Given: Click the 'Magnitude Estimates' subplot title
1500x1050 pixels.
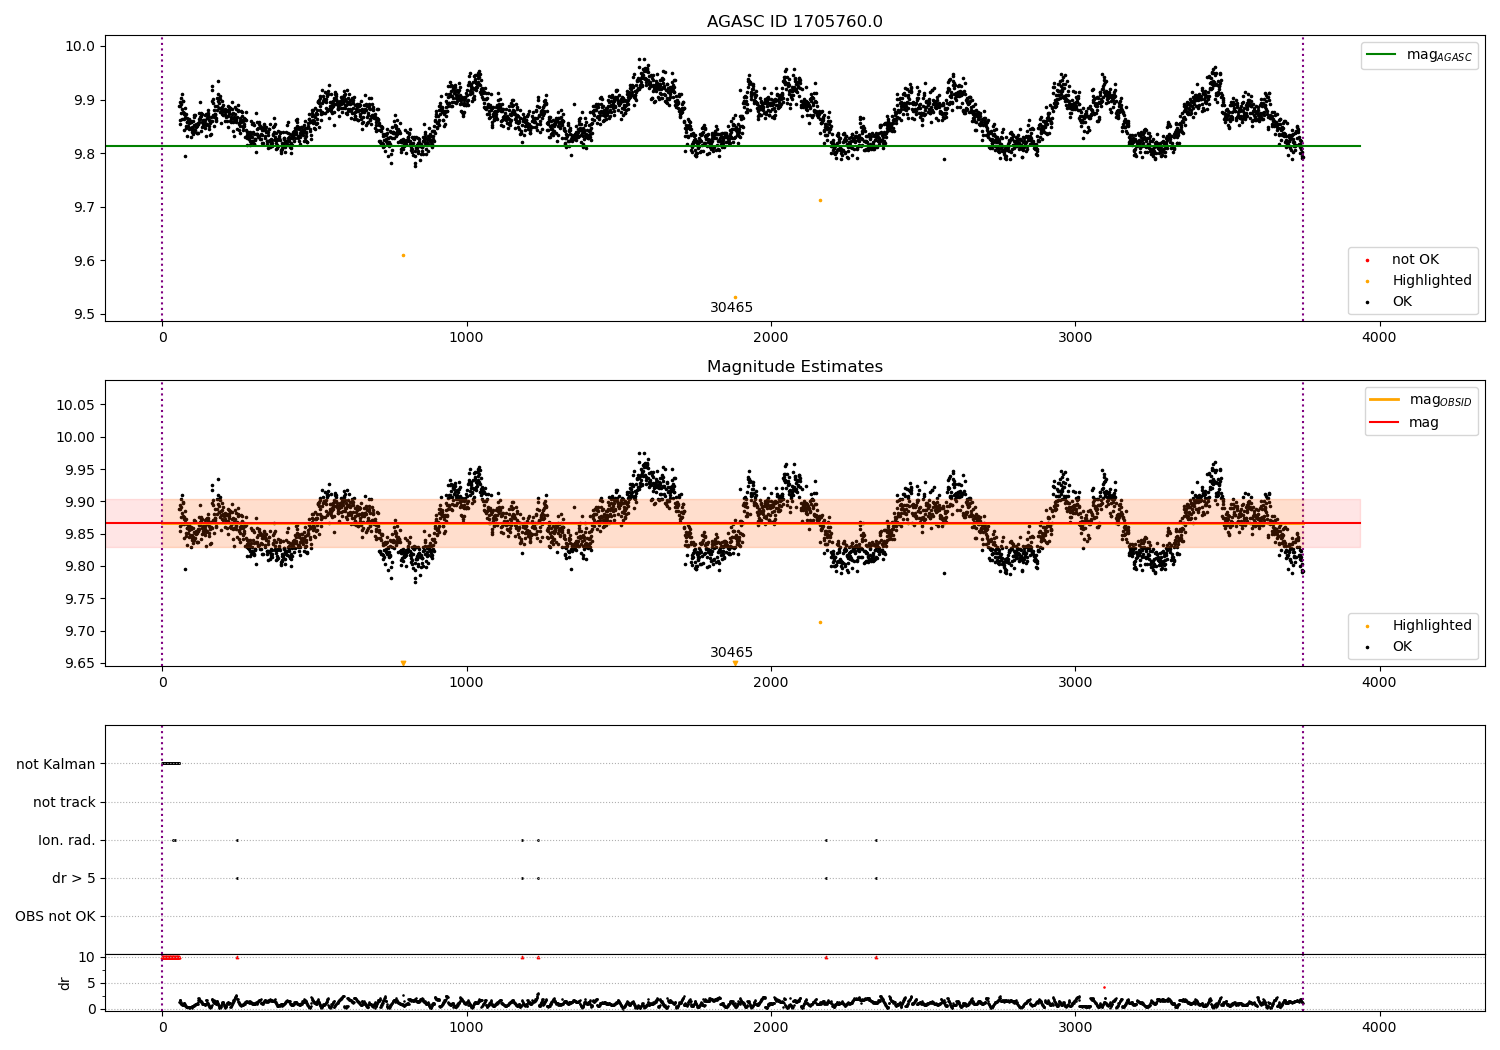Looking at the screenshot, I should pyautogui.click(x=794, y=367).
